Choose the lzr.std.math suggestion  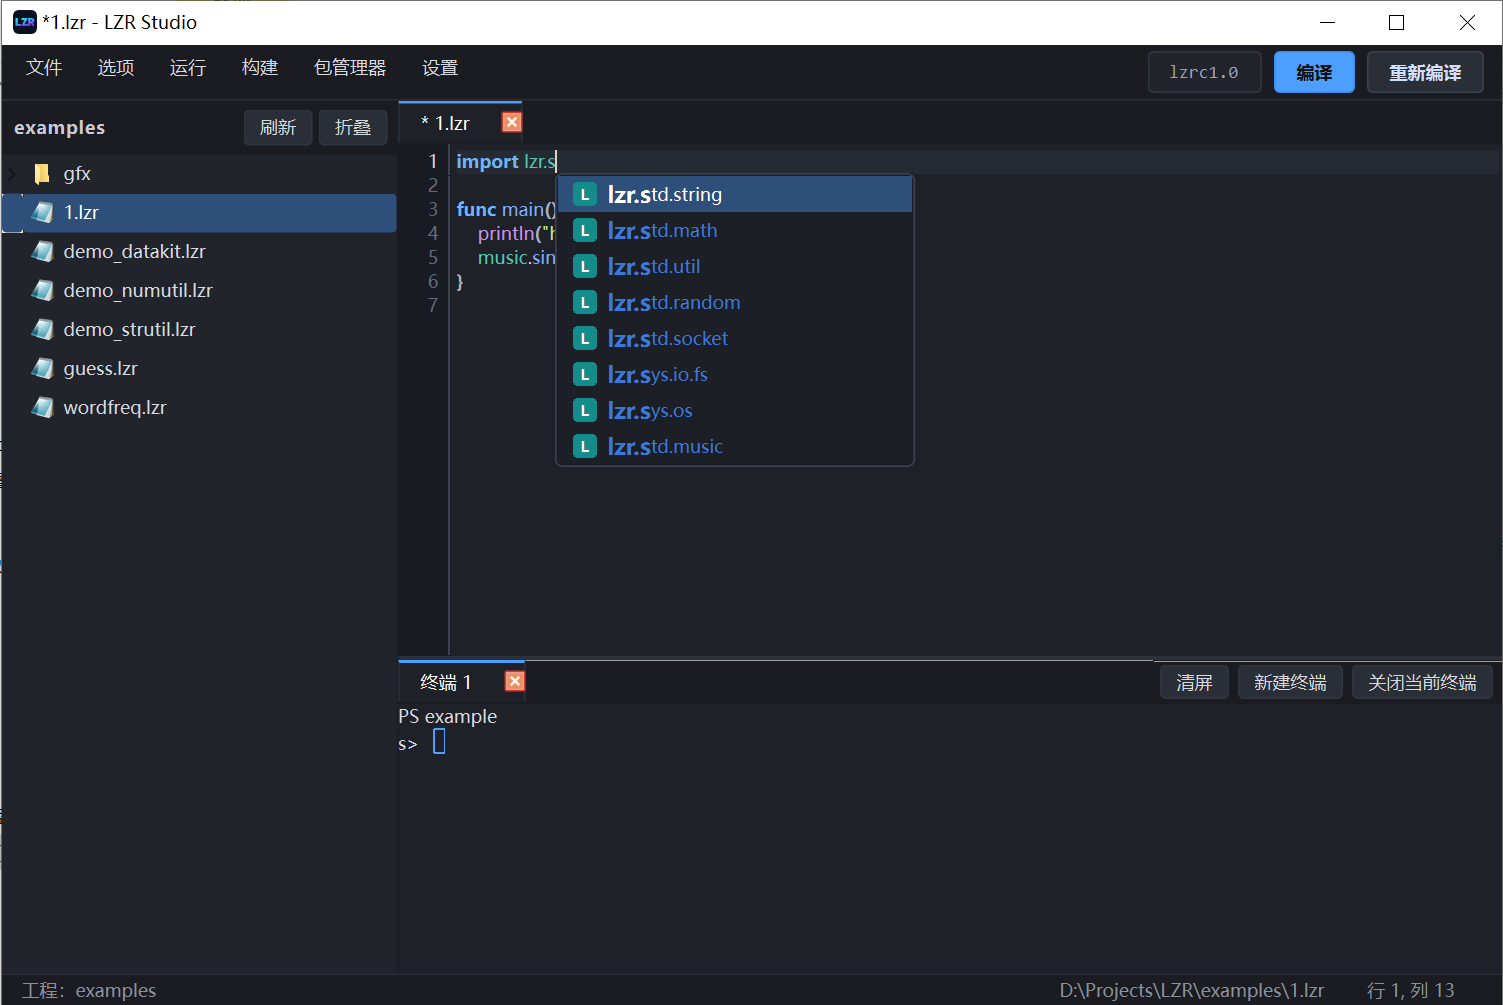coord(735,231)
